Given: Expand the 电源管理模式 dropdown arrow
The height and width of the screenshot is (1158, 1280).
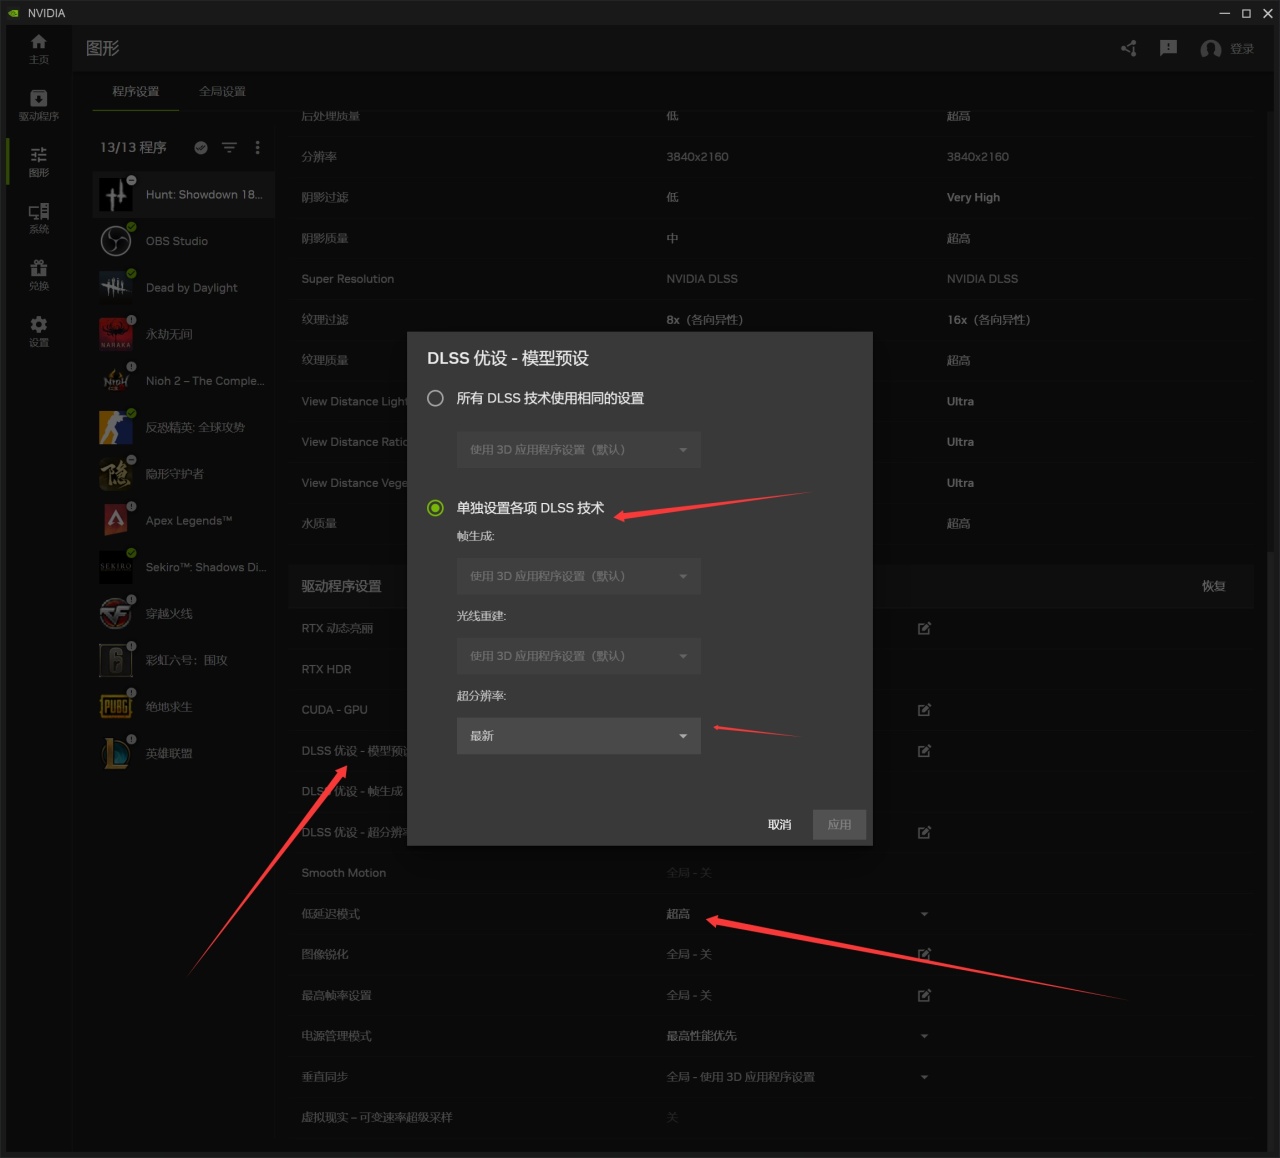Looking at the screenshot, I should coord(924,1036).
